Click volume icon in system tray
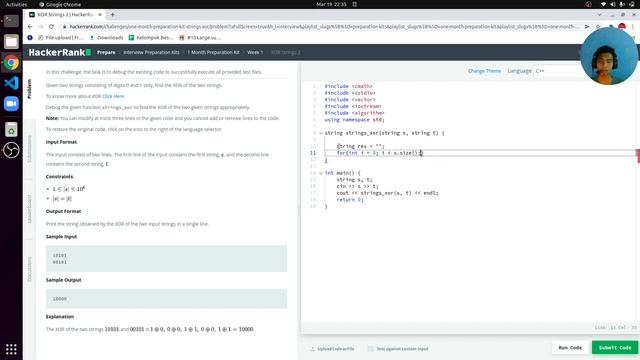This screenshot has height=360, width=640. coord(613,4)
